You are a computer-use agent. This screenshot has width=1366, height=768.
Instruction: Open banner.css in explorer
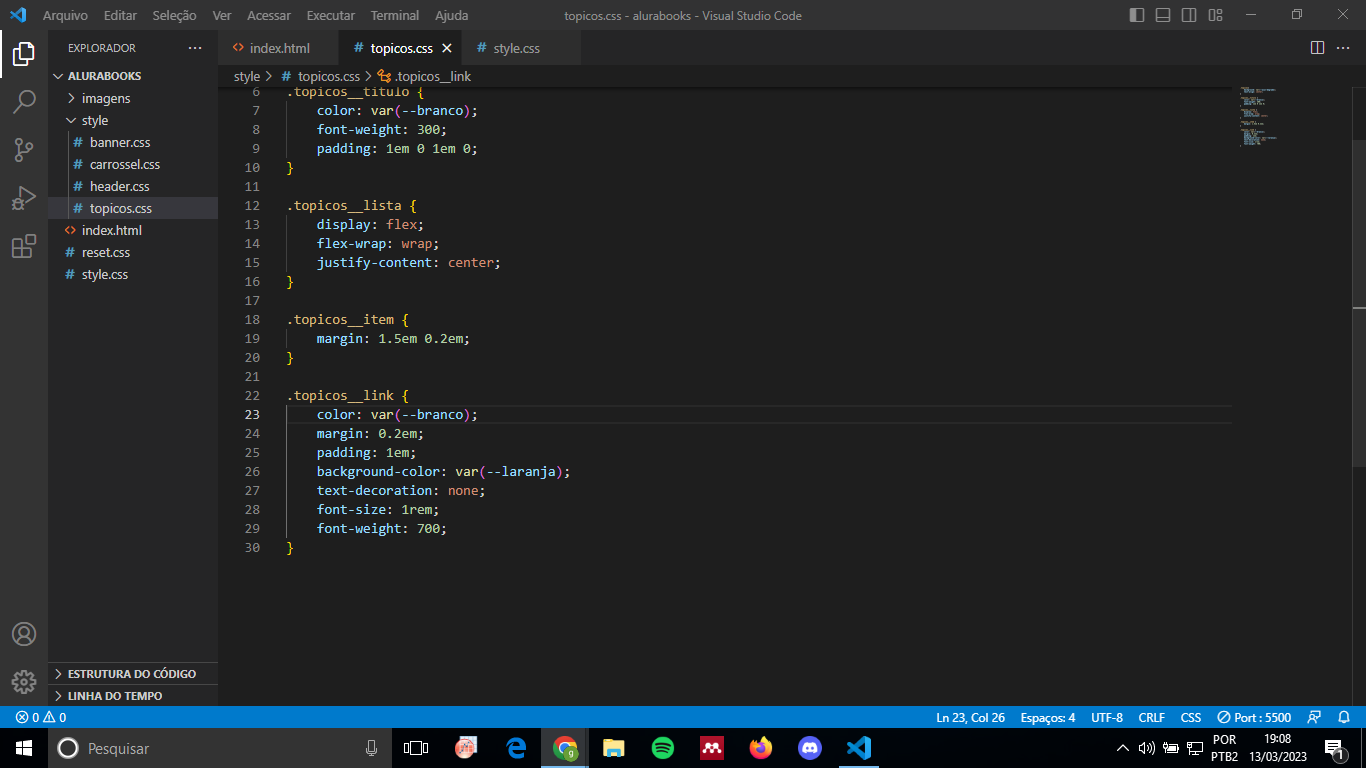133,142
